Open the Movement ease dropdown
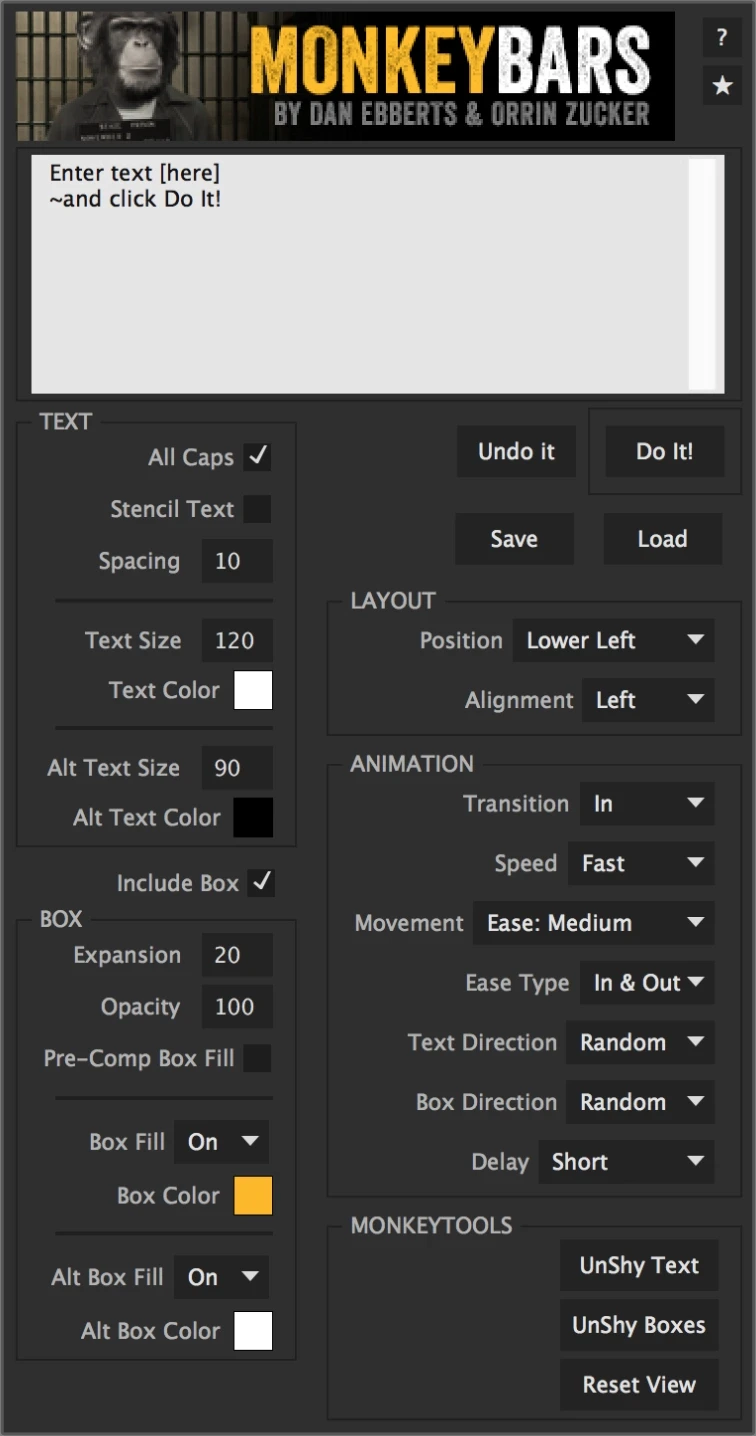756x1436 pixels. [593, 923]
